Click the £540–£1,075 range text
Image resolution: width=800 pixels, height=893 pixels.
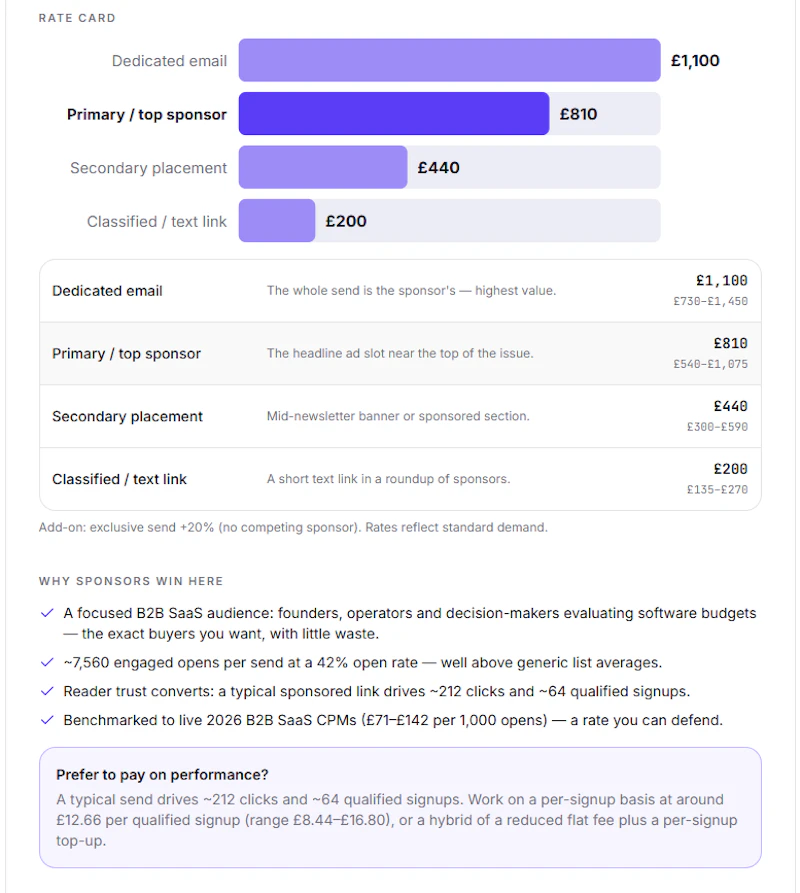pos(711,364)
